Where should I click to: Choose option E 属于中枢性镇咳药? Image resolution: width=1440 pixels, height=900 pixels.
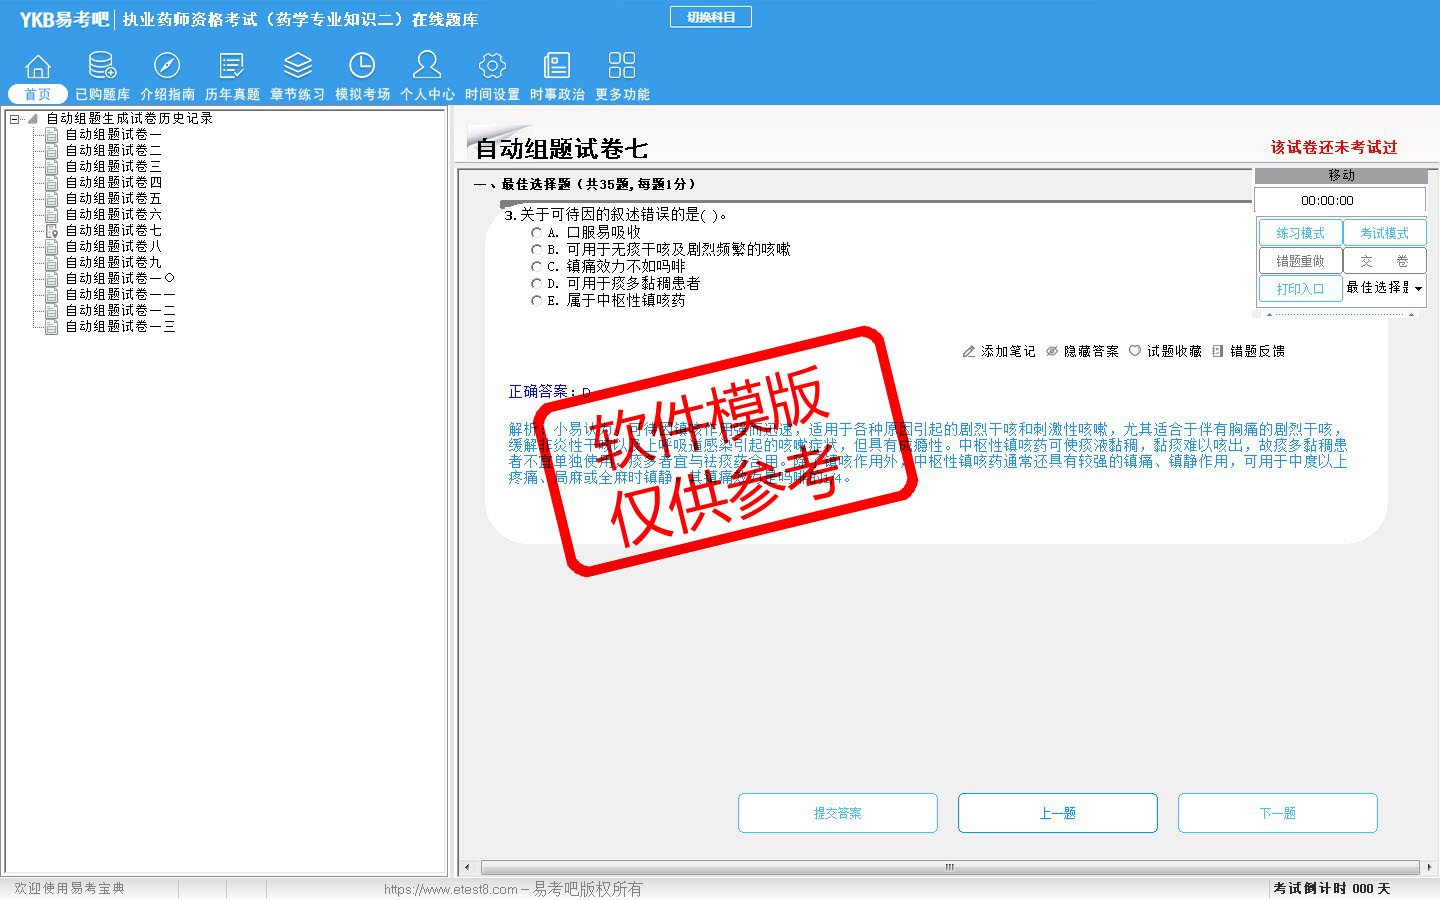click(x=536, y=301)
